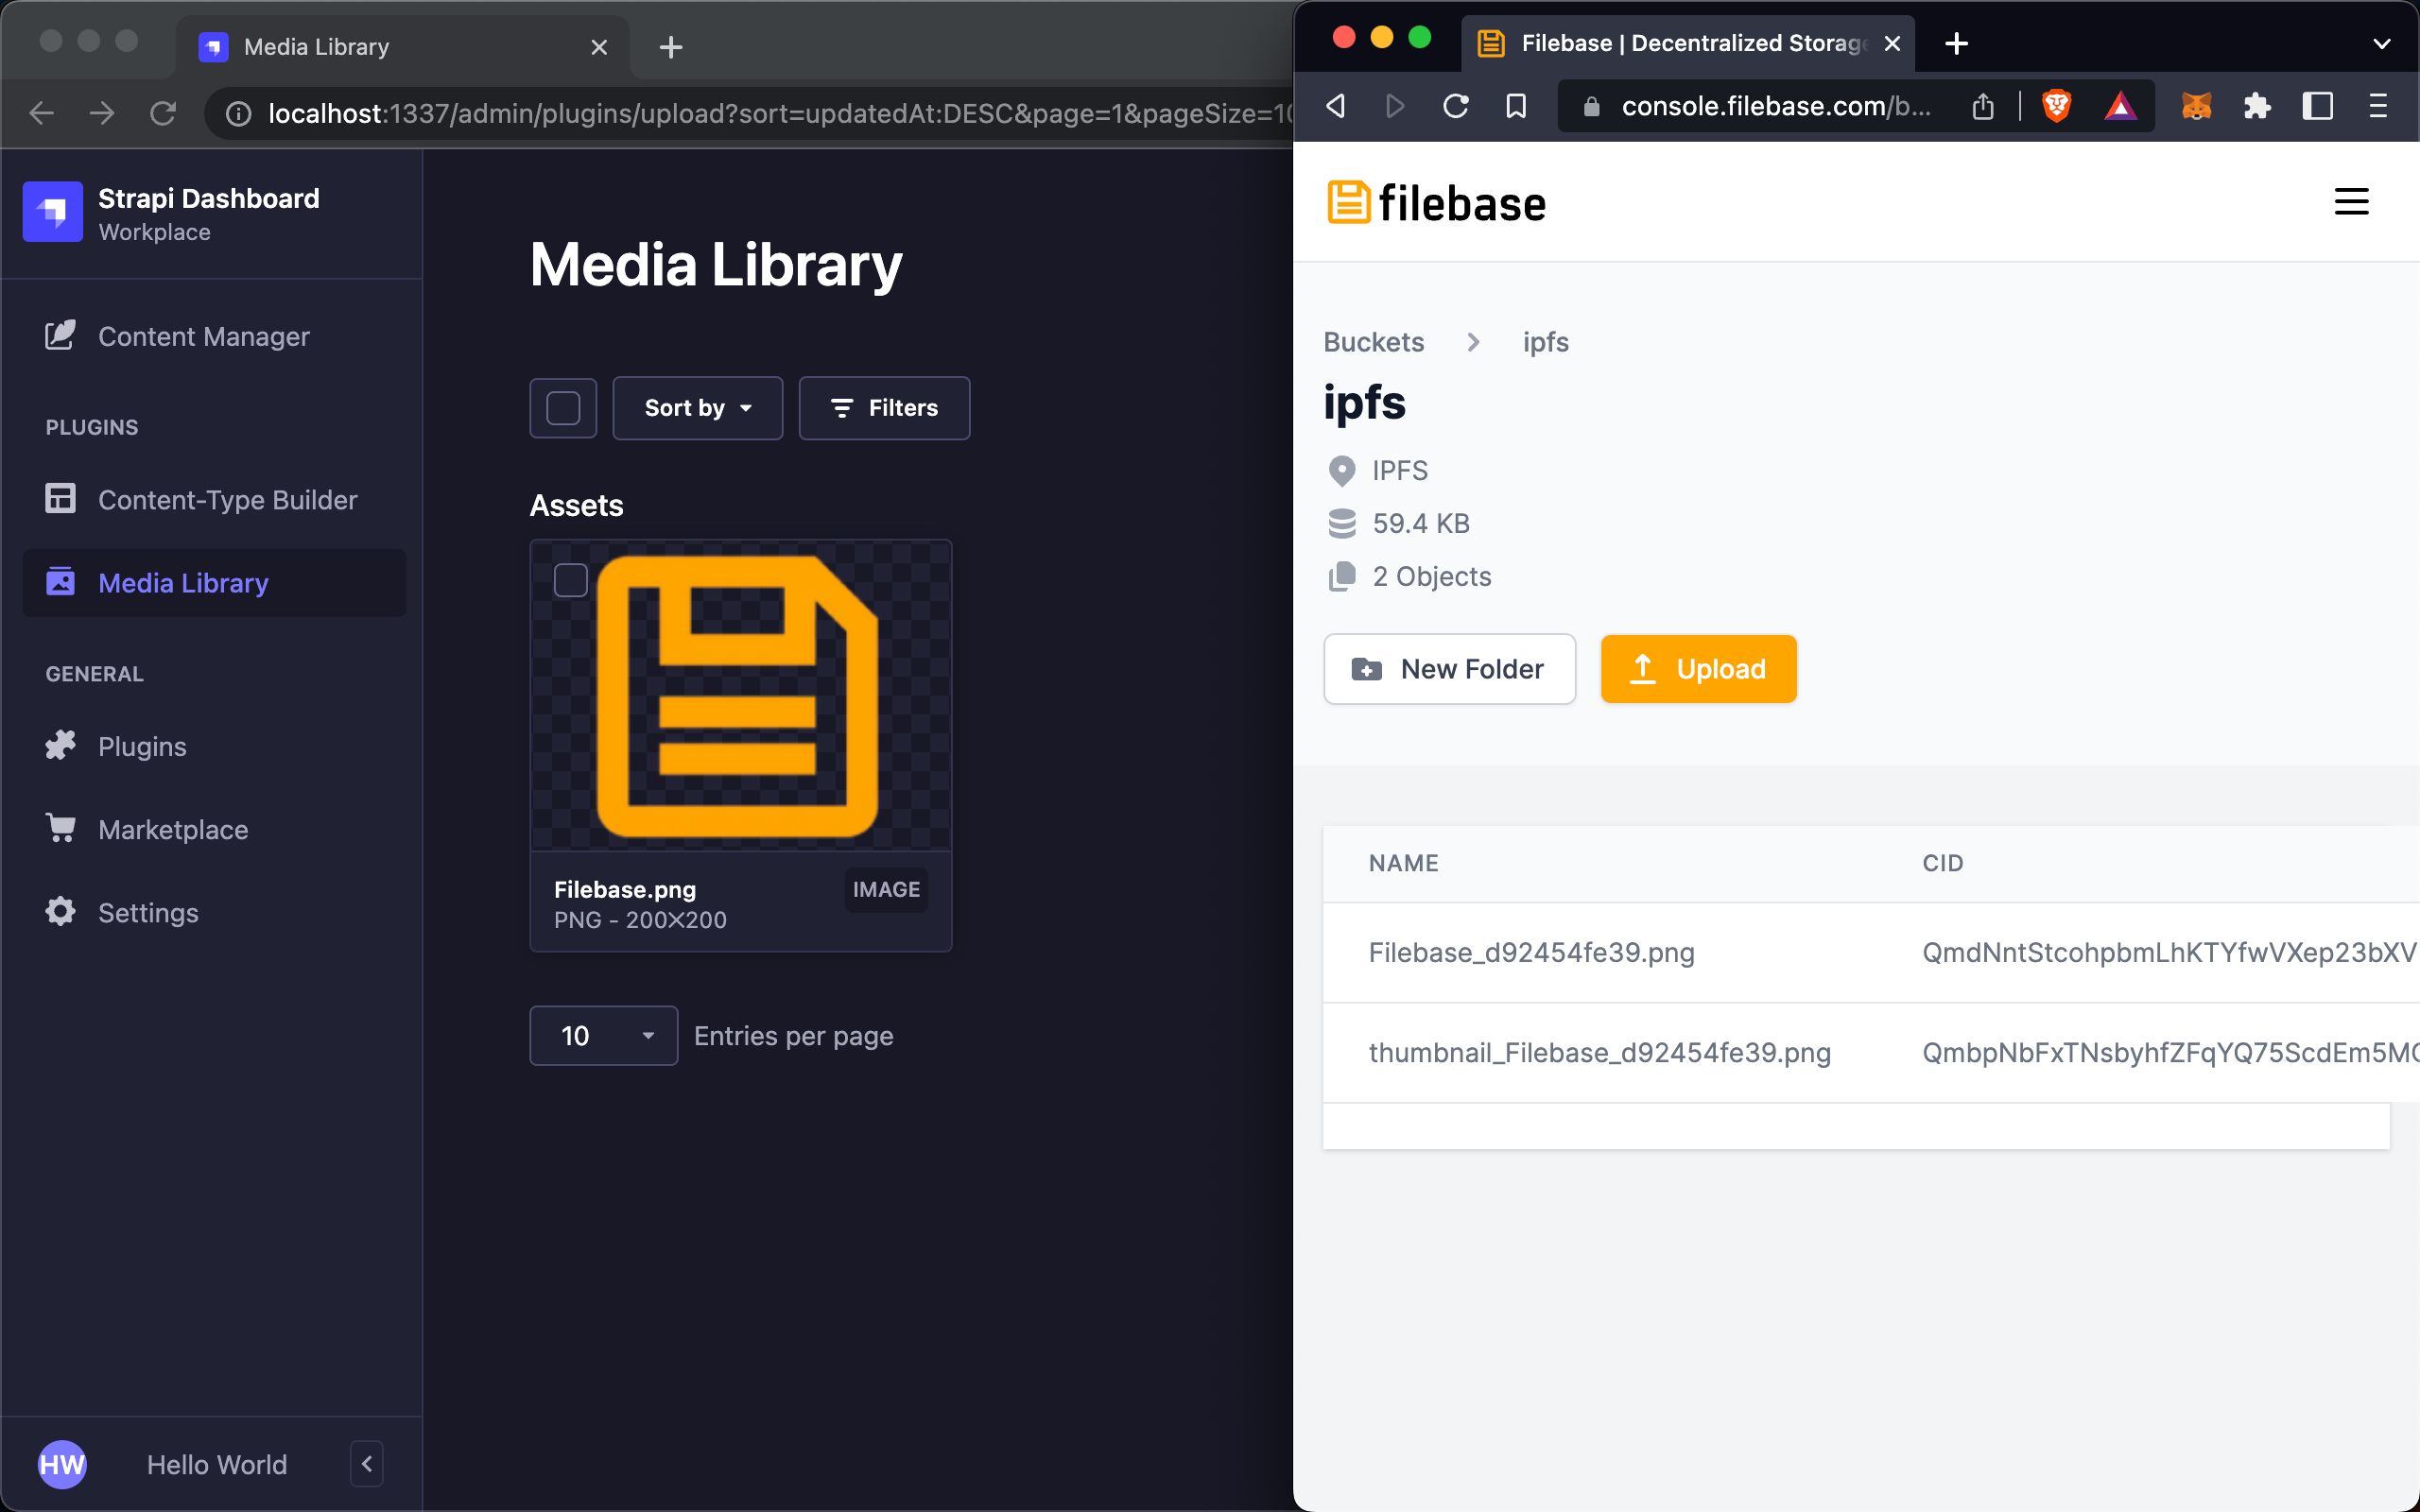This screenshot has width=2420, height=1512.
Task: Sort by the NAME column header
Action: coord(1403,863)
